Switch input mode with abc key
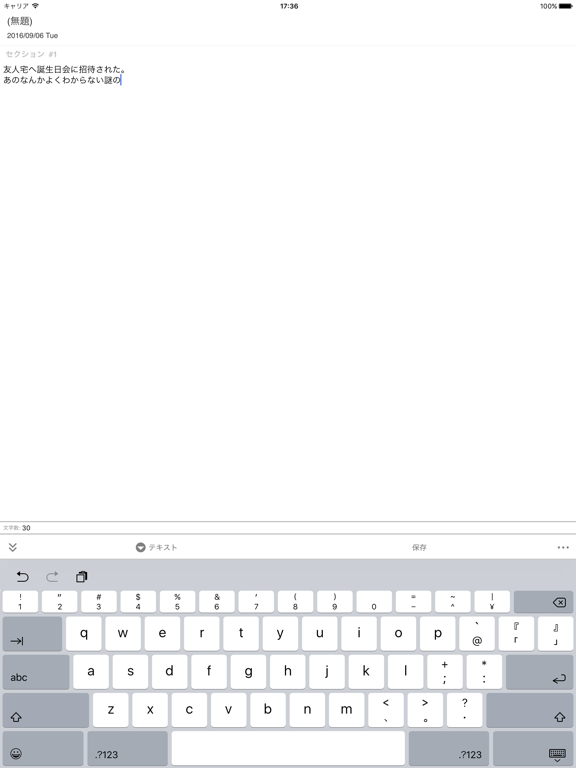The width and height of the screenshot is (576, 768). (x=36, y=672)
